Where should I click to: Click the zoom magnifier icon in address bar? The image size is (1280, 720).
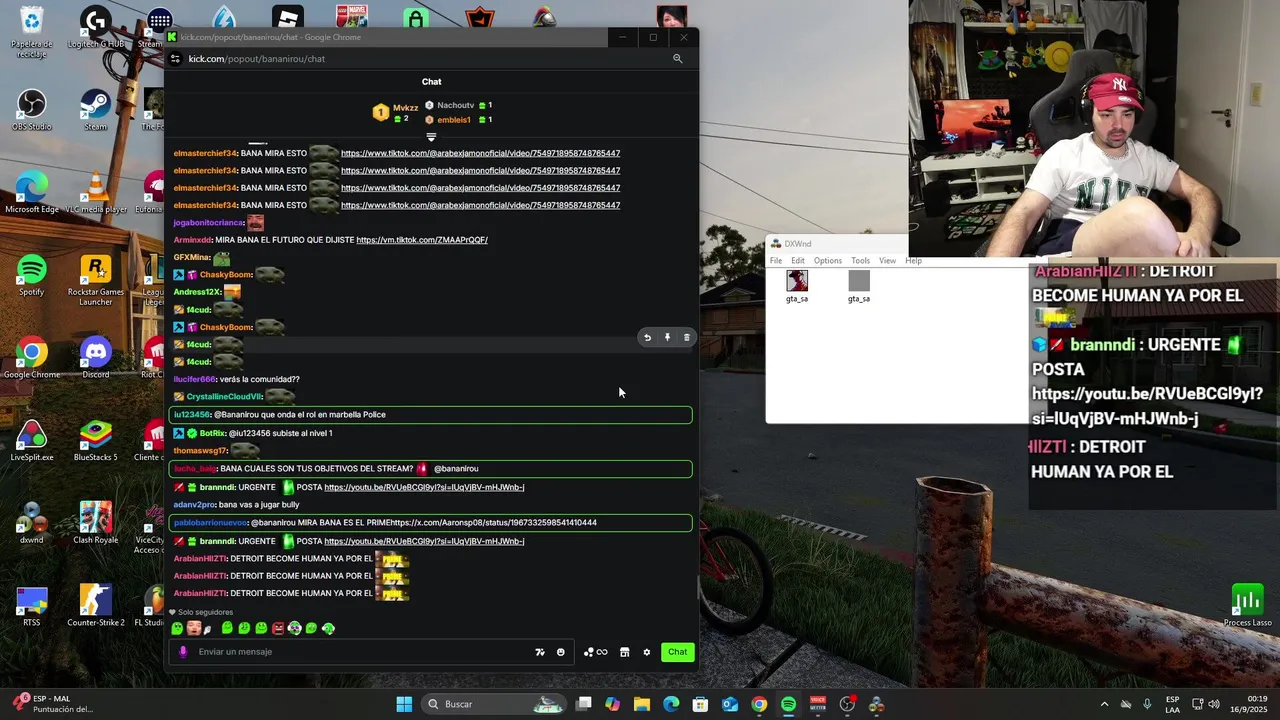(x=677, y=59)
